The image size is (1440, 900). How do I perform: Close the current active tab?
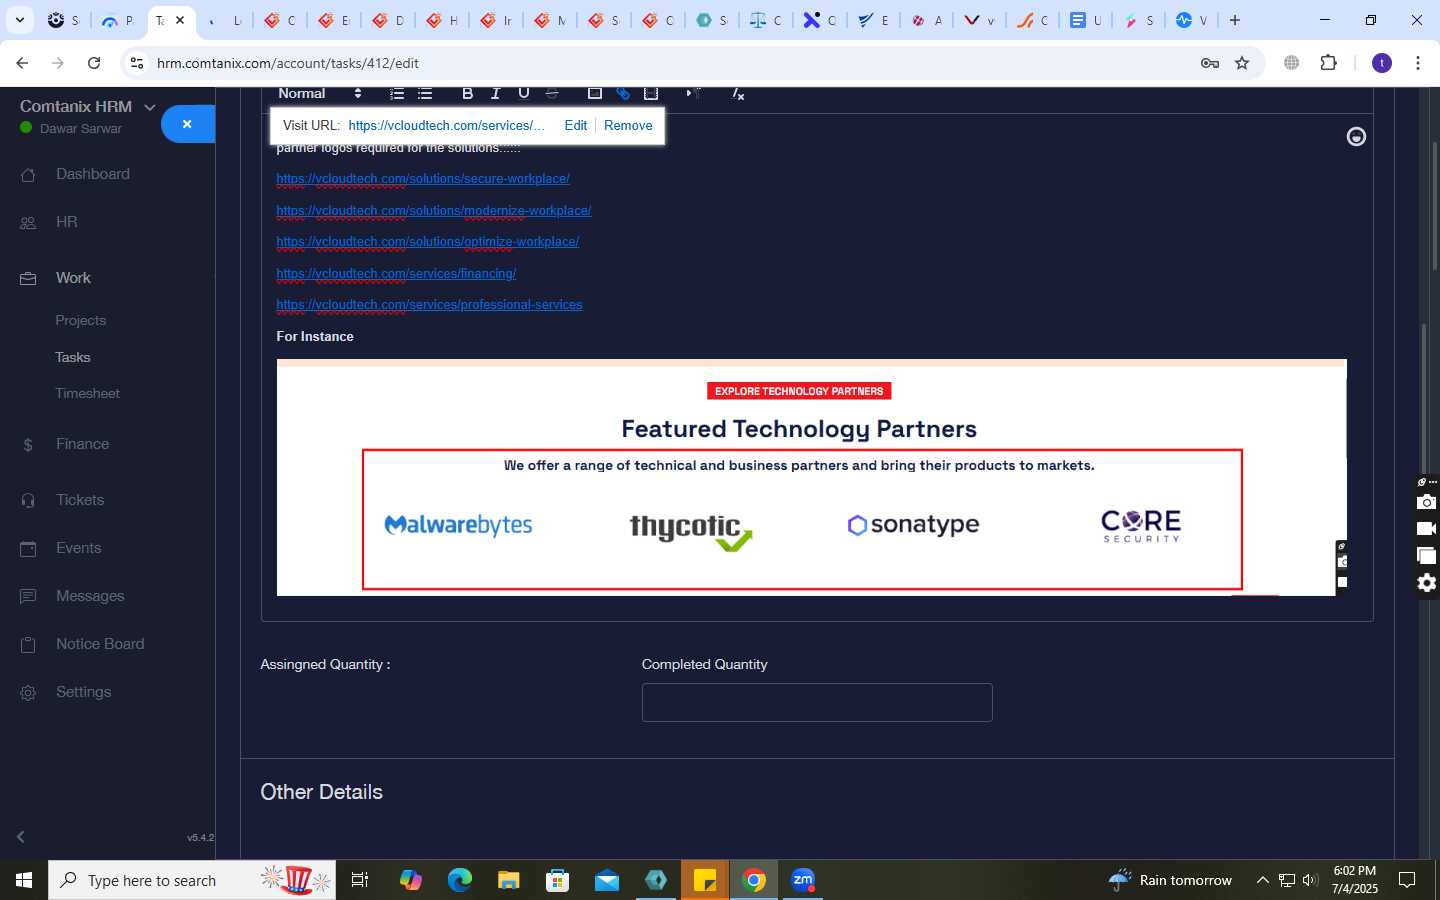[180, 20]
